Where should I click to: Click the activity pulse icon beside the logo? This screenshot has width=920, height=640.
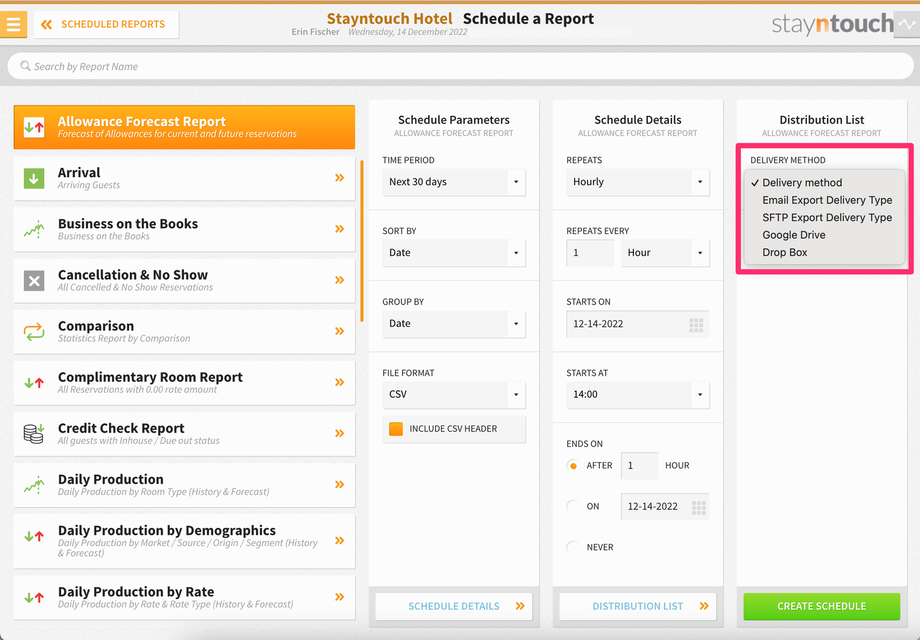click(907, 25)
